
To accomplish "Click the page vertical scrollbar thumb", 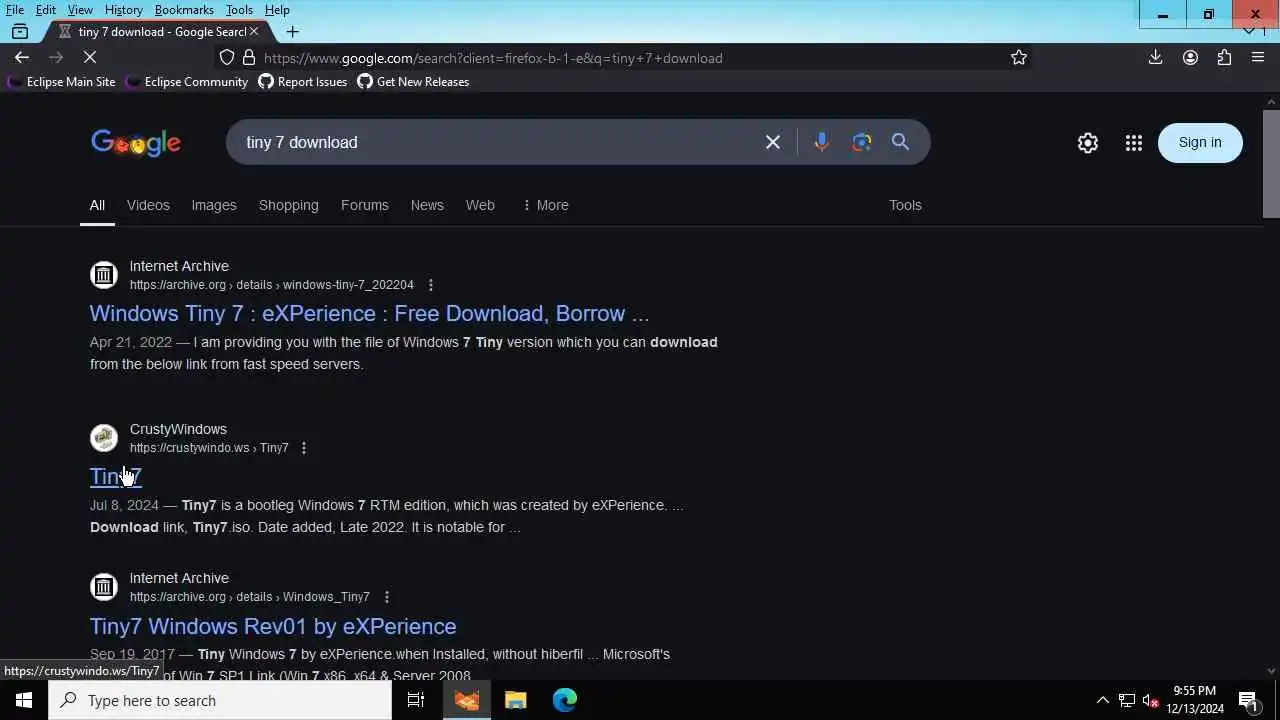I will pos(1272,165).
